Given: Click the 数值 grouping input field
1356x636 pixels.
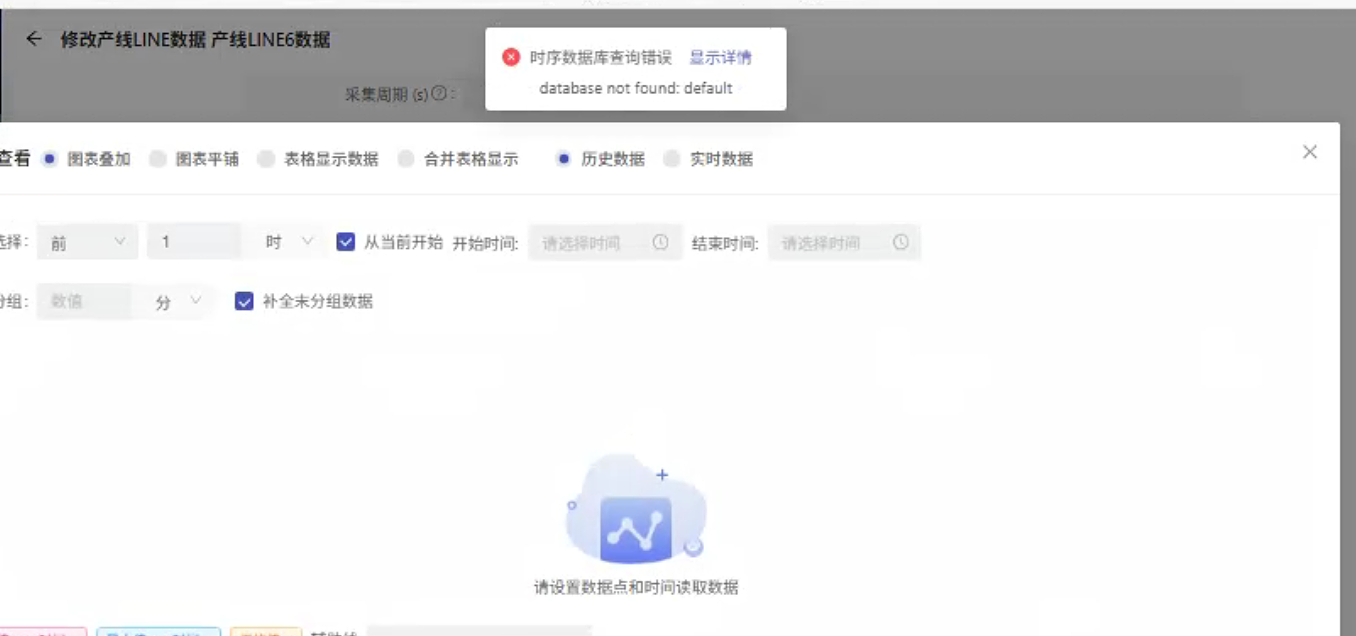Looking at the screenshot, I should click(x=83, y=301).
